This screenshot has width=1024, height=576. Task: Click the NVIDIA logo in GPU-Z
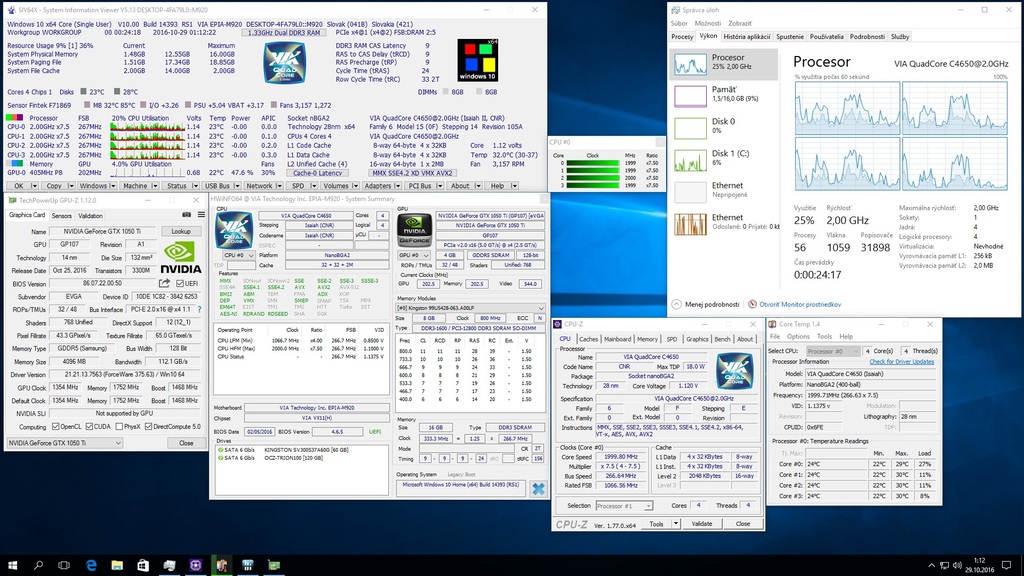pos(181,258)
